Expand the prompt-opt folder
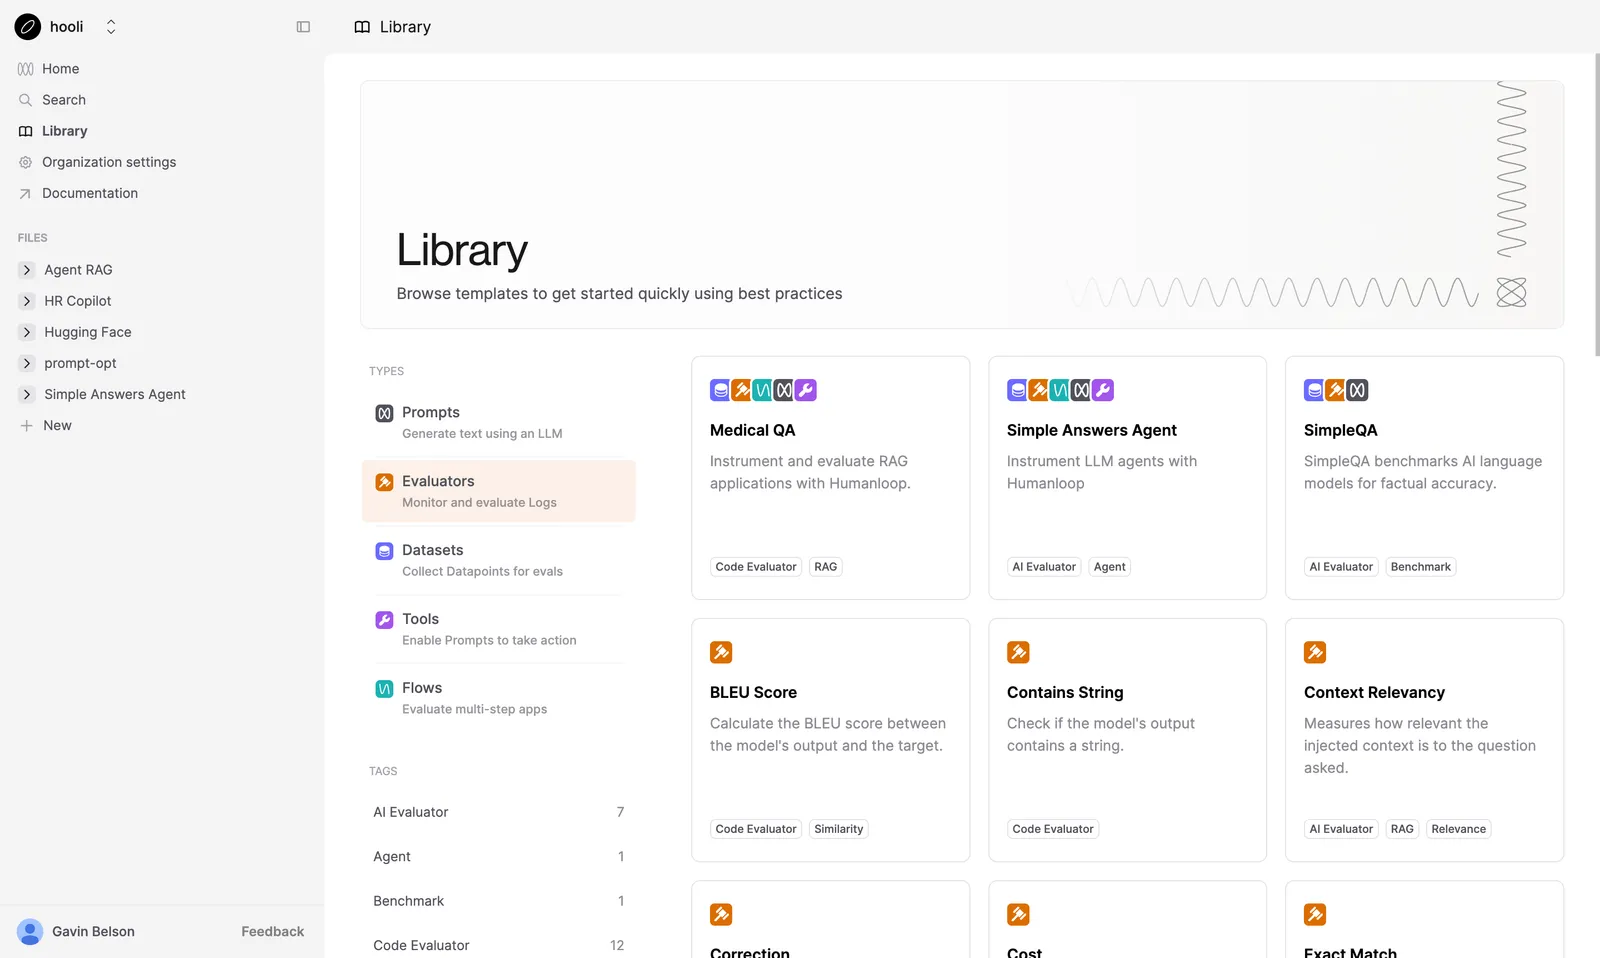 [27, 363]
